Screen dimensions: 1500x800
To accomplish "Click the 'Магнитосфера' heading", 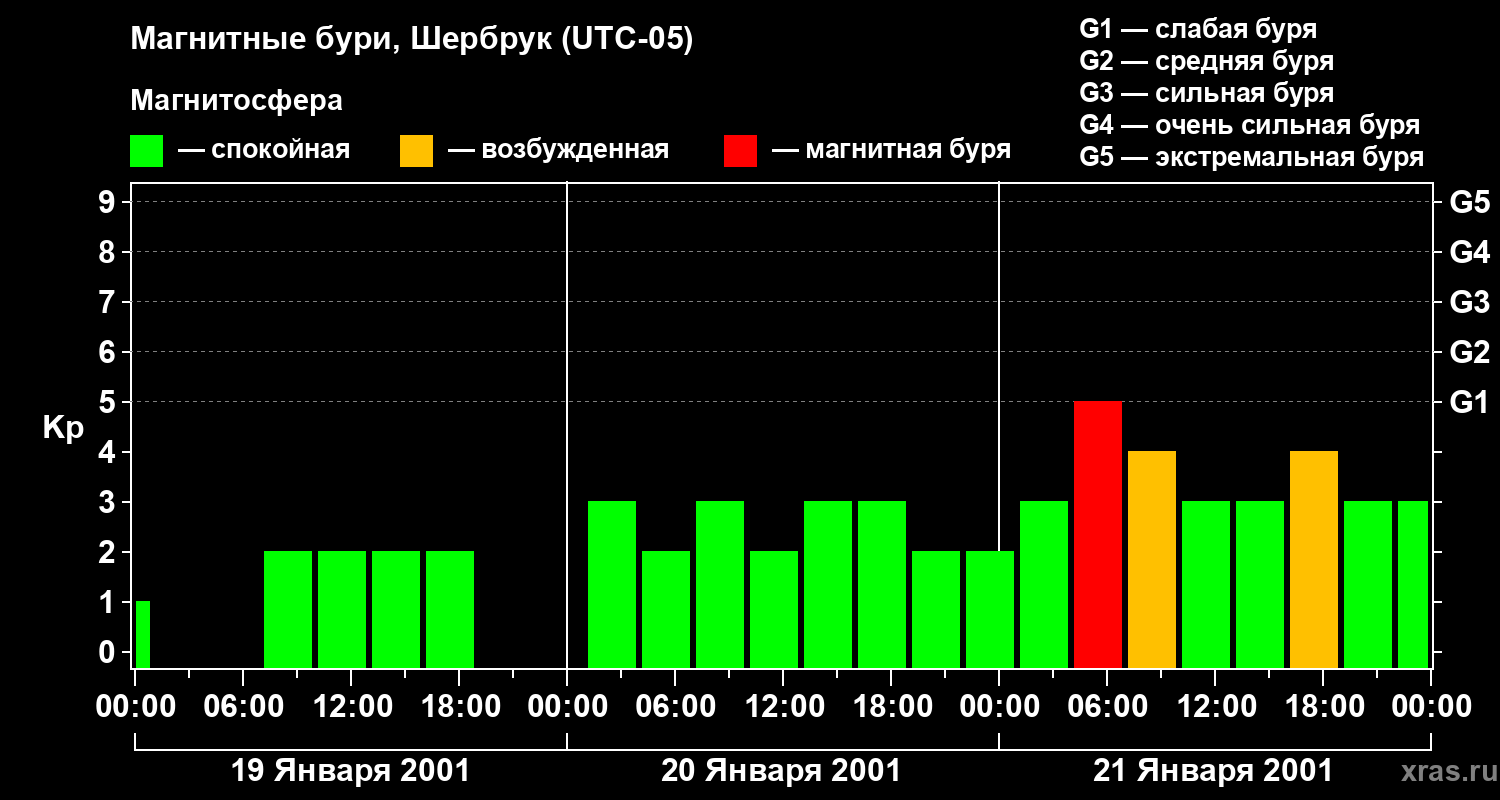I will click(236, 101).
